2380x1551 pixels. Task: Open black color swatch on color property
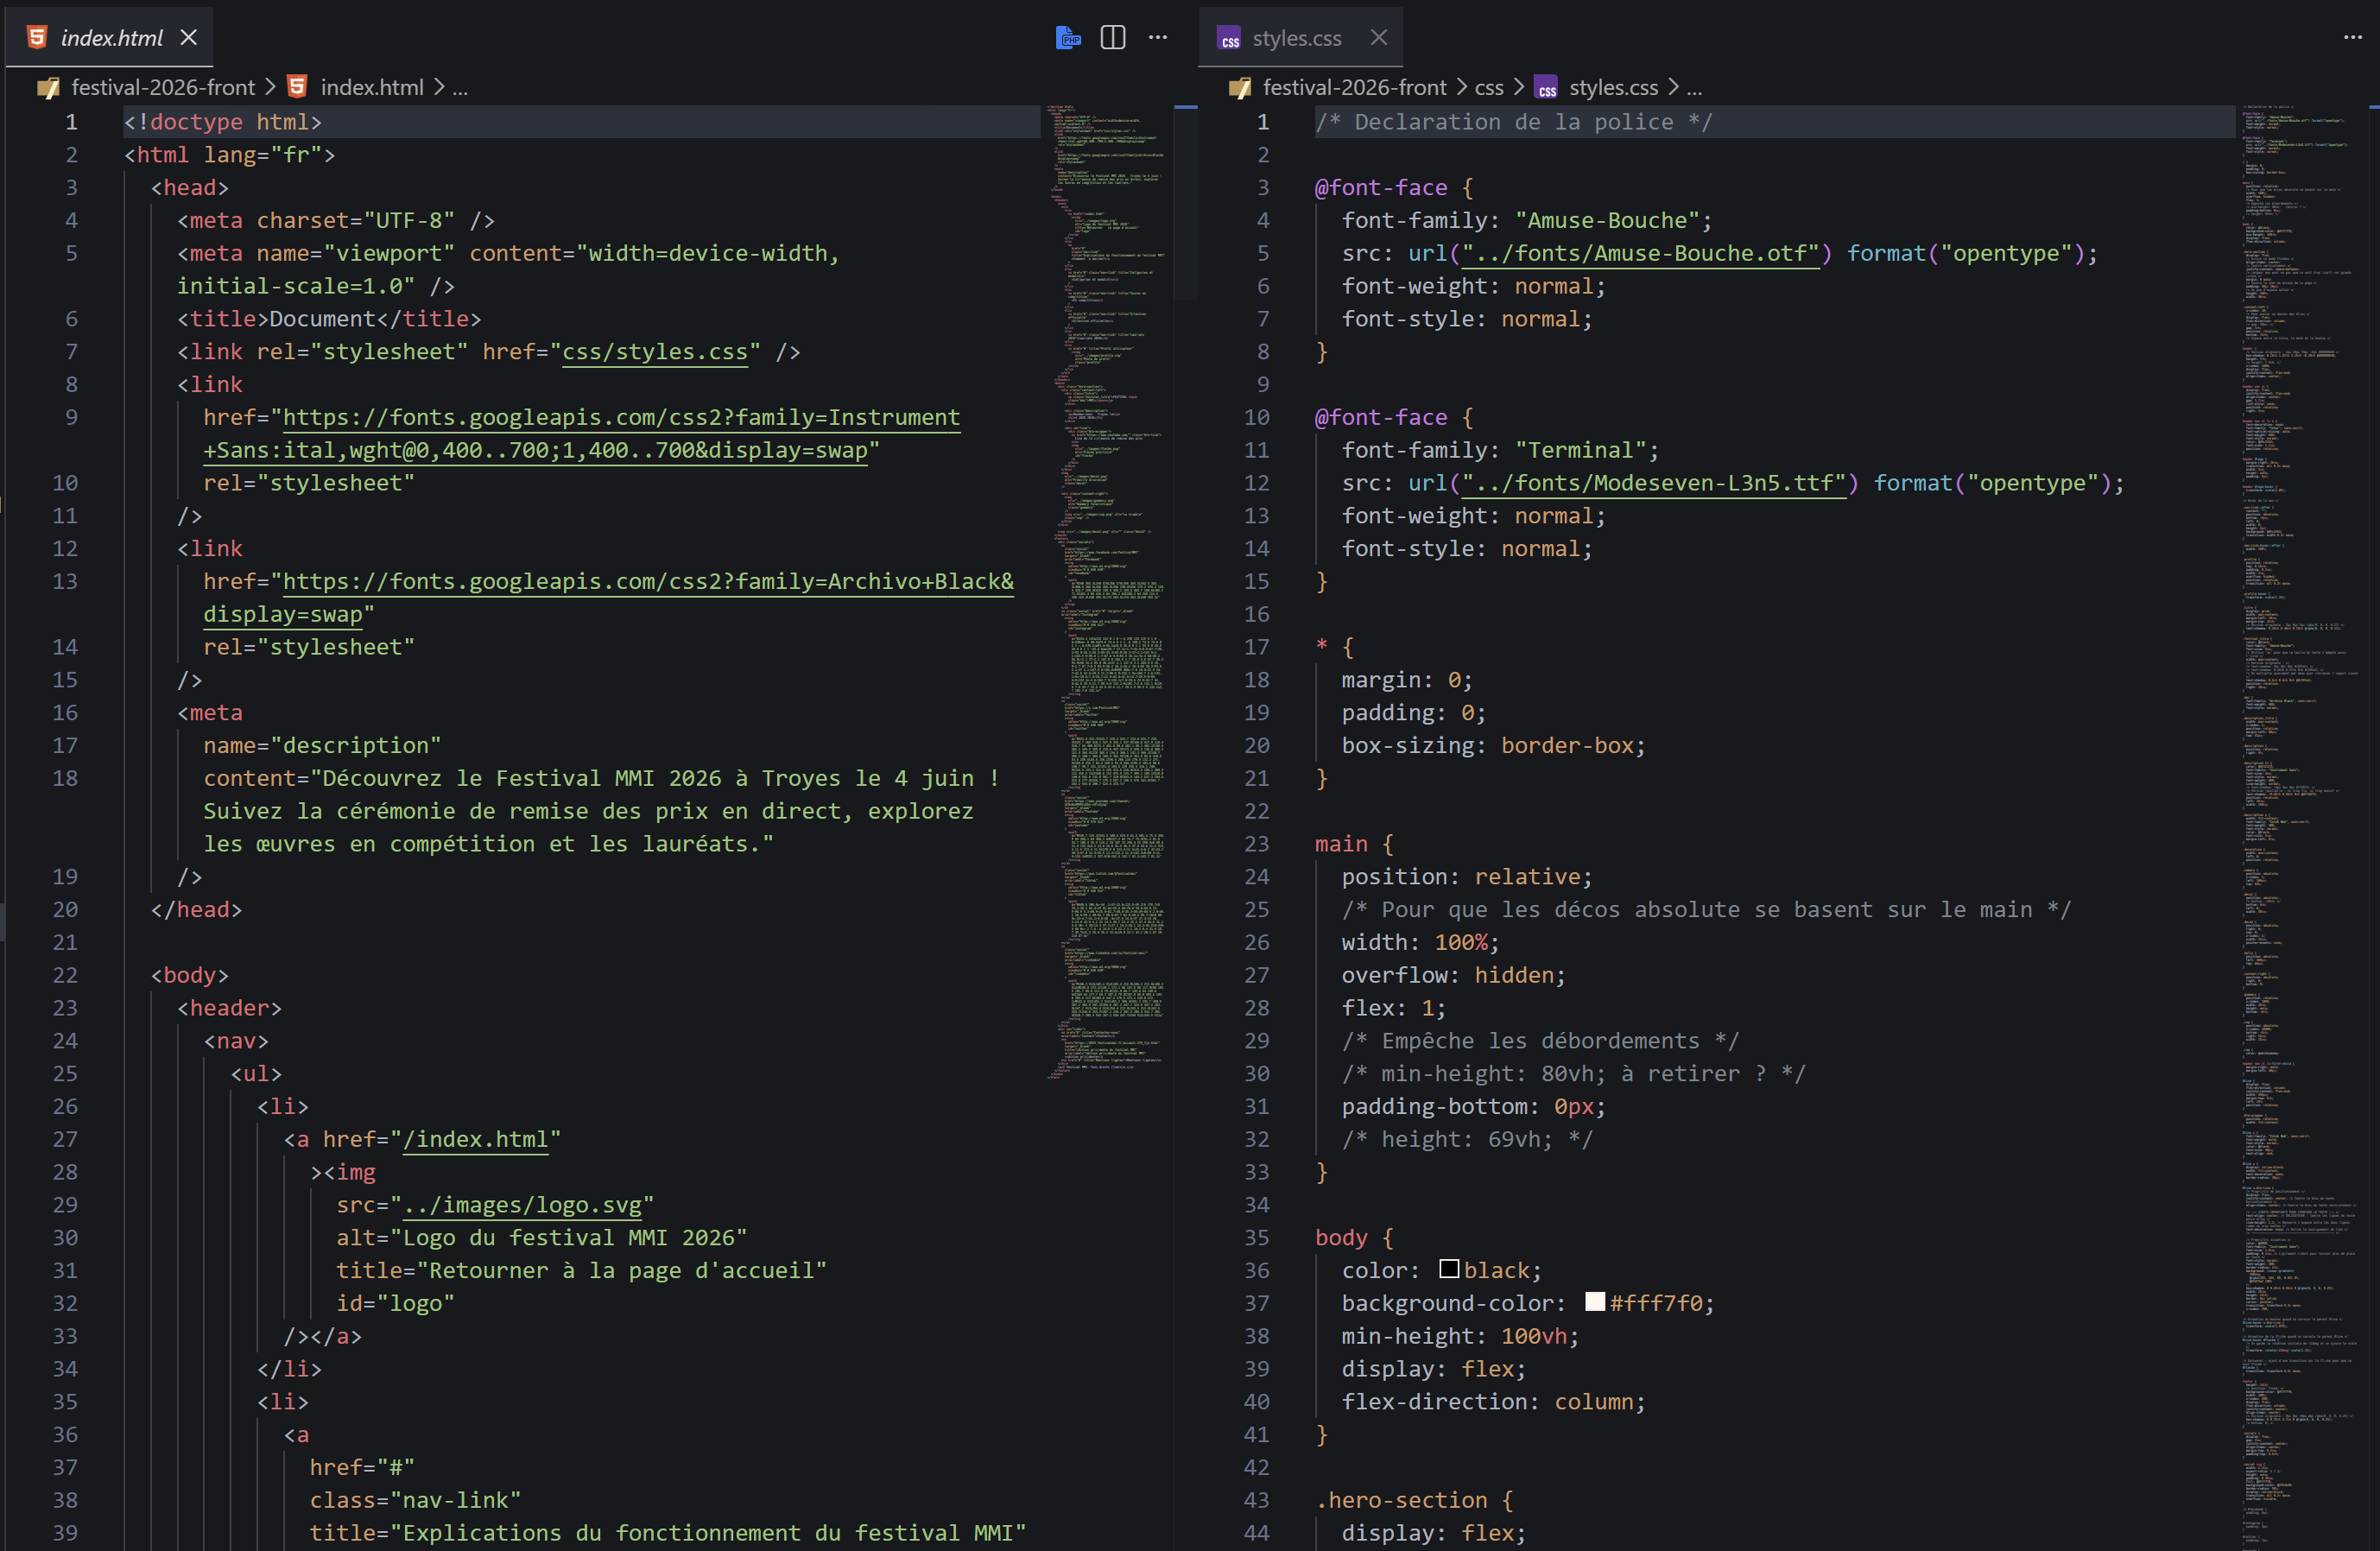click(1448, 1269)
